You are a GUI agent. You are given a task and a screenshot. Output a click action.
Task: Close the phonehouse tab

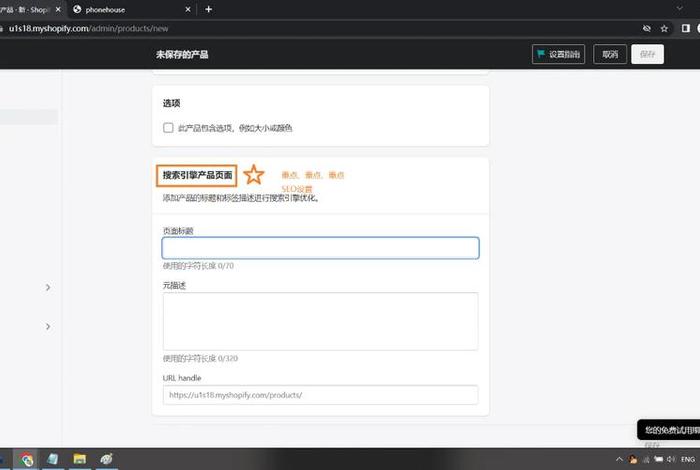(x=188, y=9)
